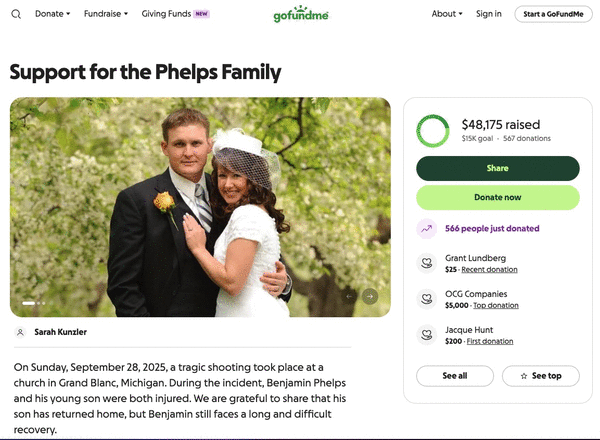Image resolution: width=600 pixels, height=440 pixels.
Task: Expand the Fundraise dropdown menu
Action: [105, 14]
